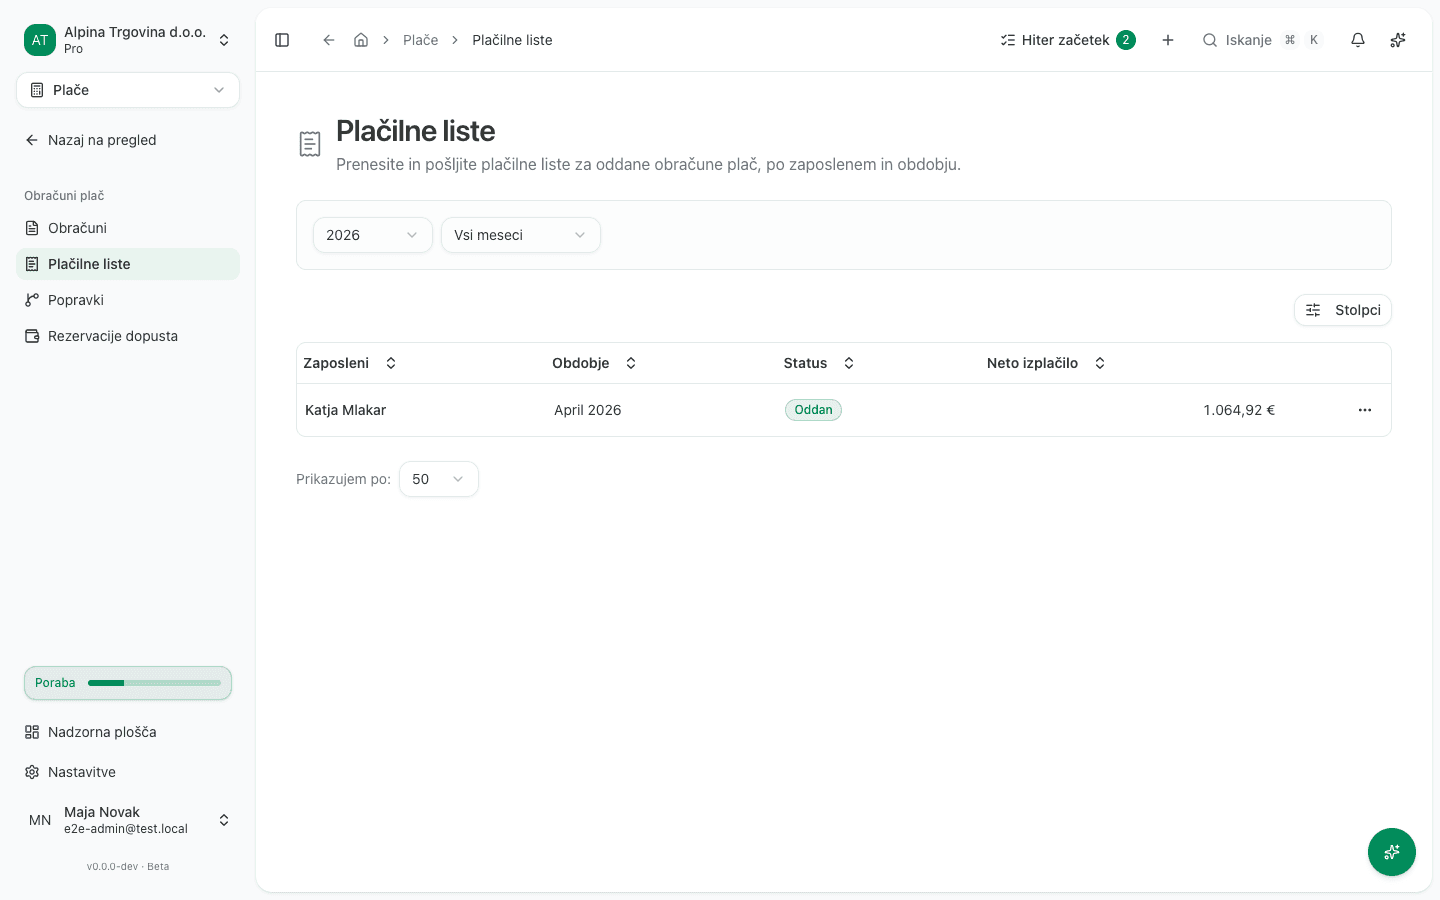The height and width of the screenshot is (900, 1440).
Task: Toggle the sidebar panel icon
Action: pyautogui.click(x=282, y=40)
